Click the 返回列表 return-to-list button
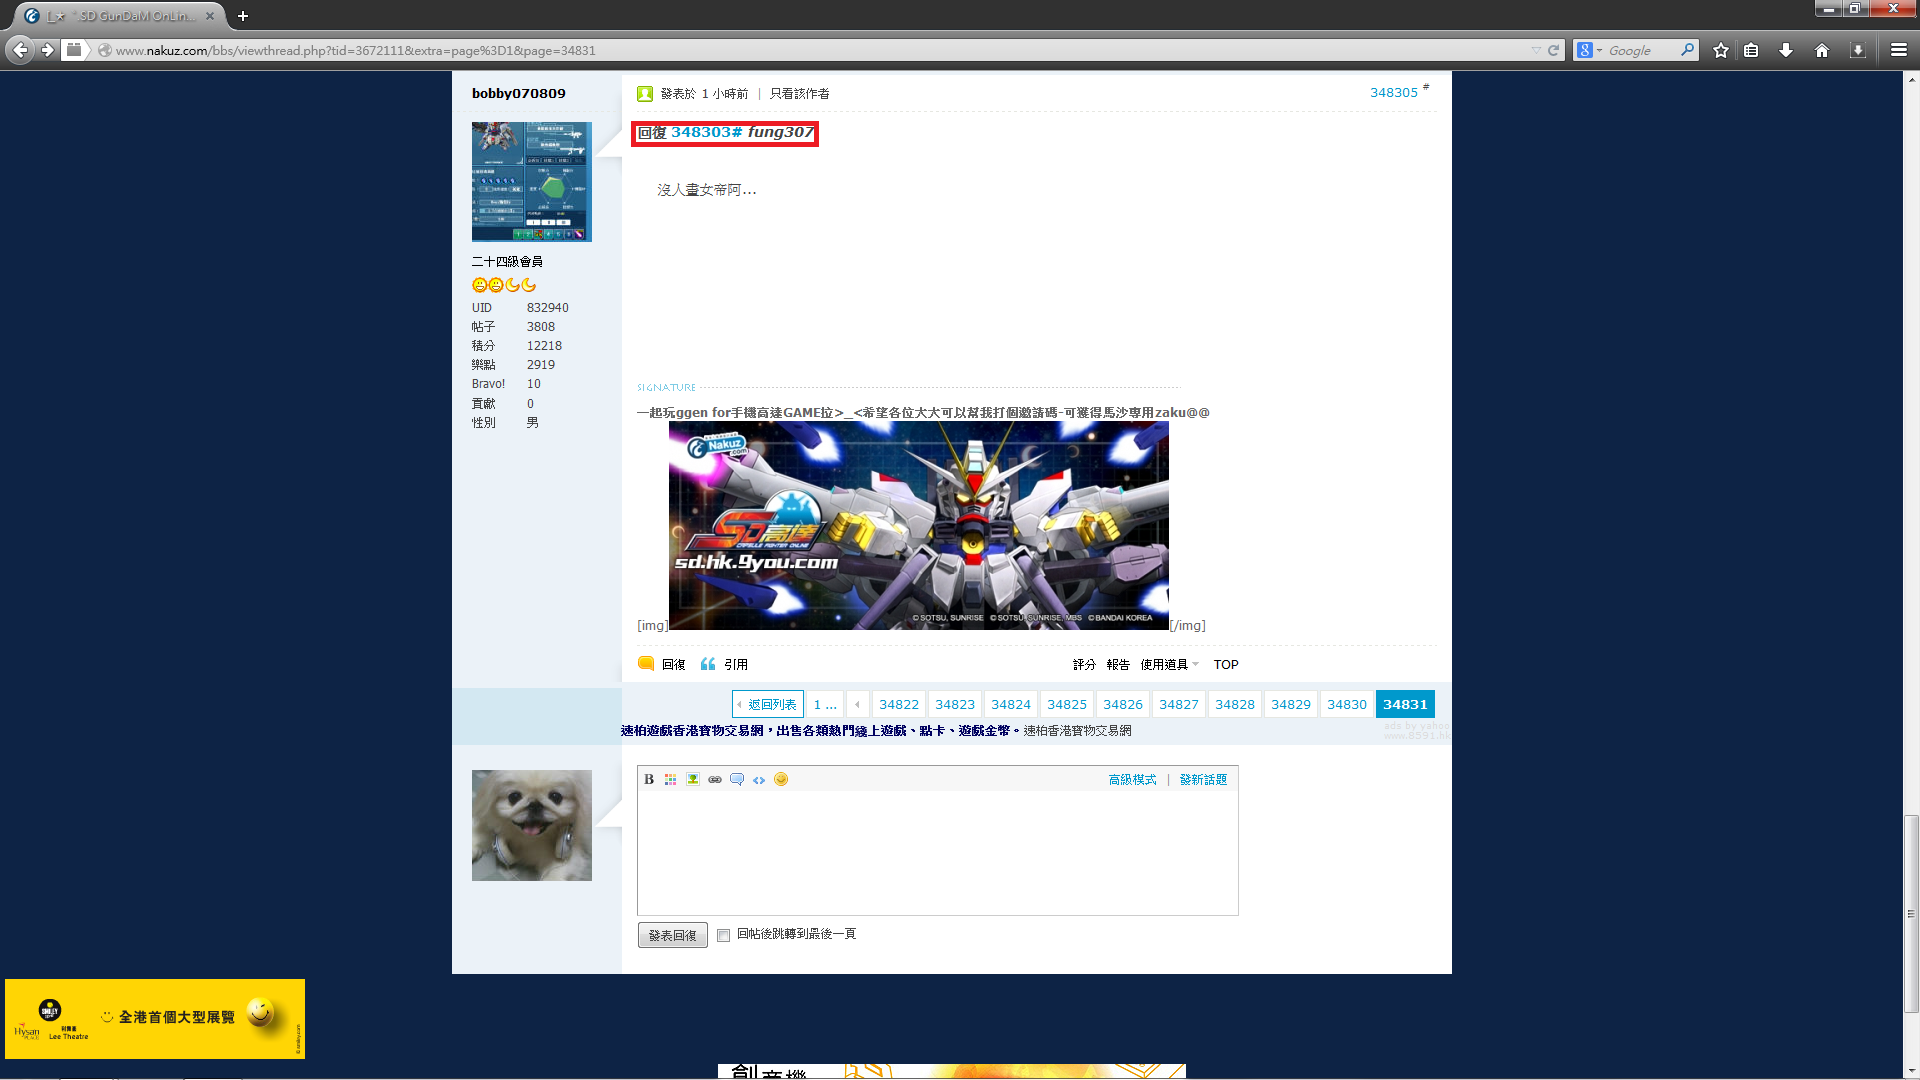 pyautogui.click(x=768, y=705)
